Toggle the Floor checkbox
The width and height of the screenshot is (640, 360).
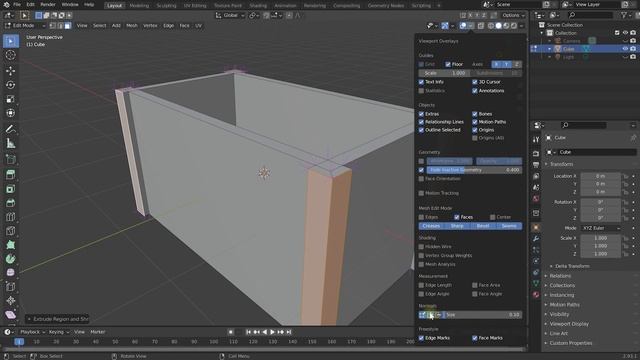(448, 64)
